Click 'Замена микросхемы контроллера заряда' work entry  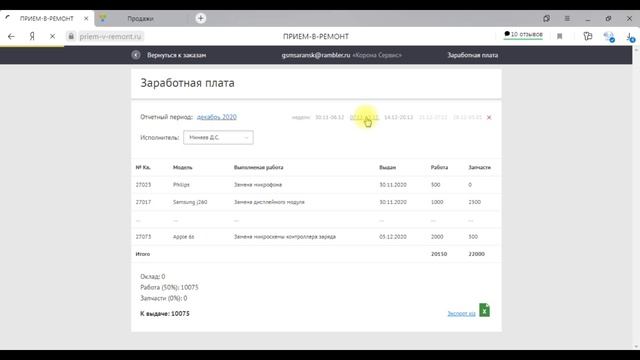click(284, 237)
